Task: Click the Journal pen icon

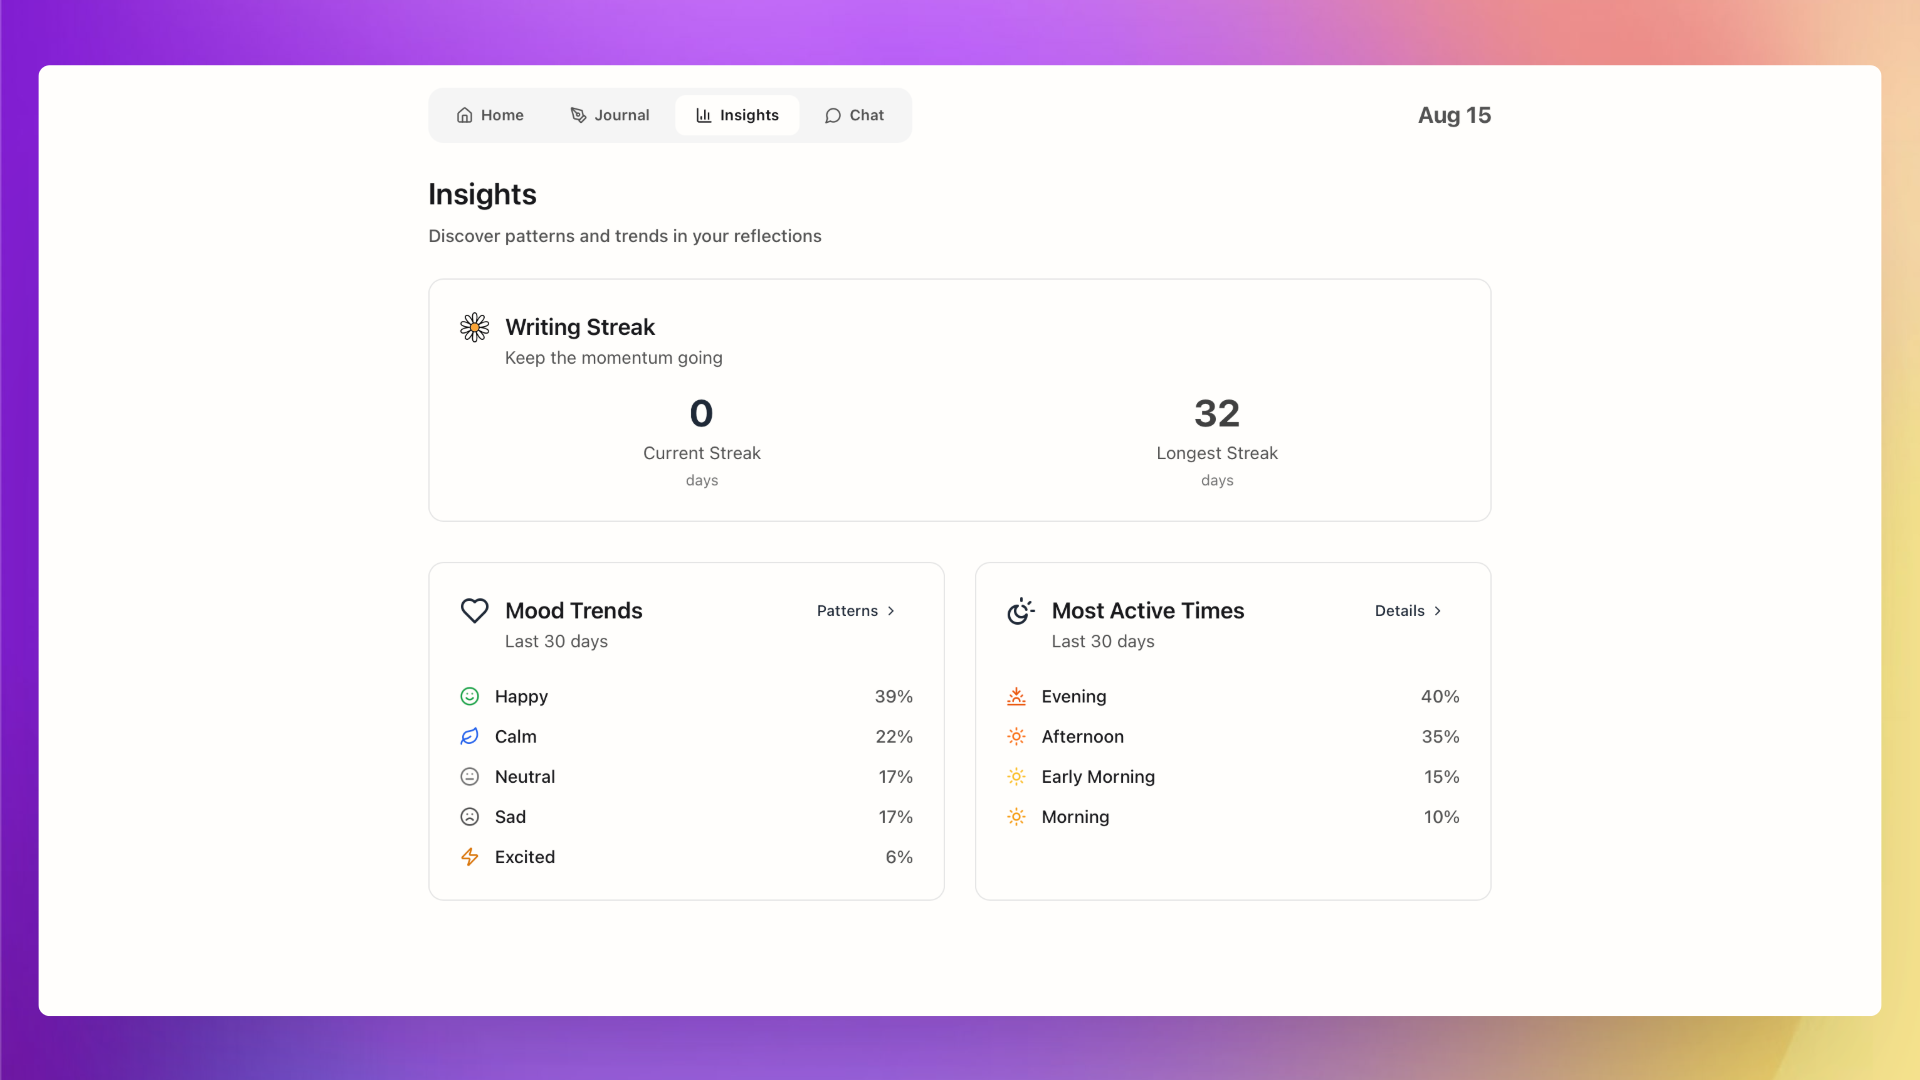Action: pos(578,115)
